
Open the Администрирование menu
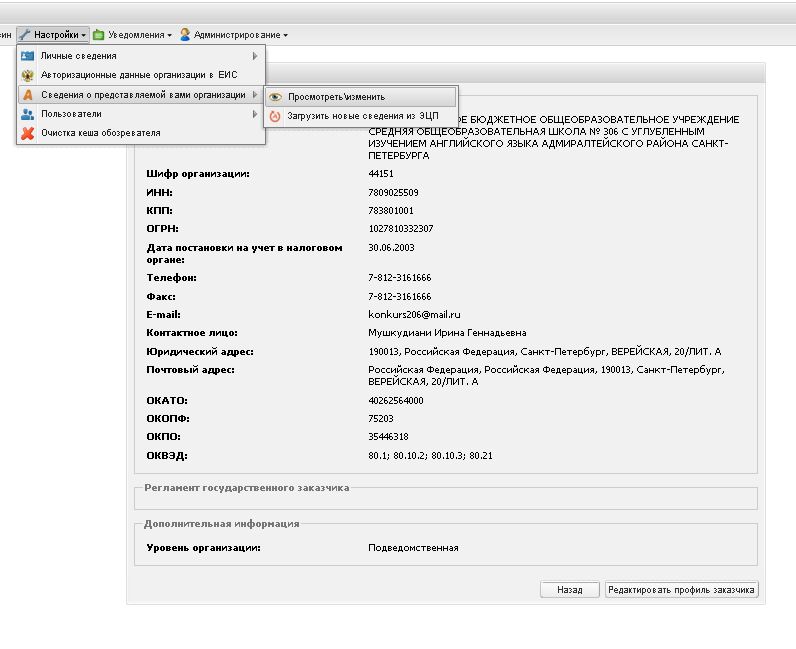pos(234,35)
